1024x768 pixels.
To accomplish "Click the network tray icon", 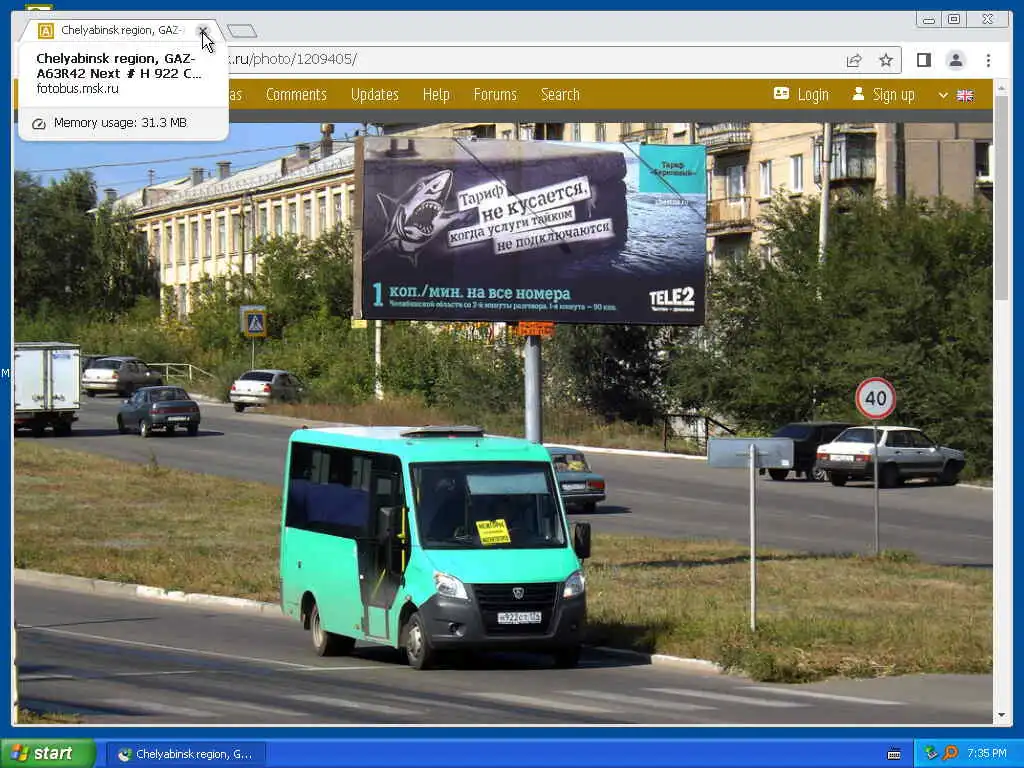I will [931, 754].
